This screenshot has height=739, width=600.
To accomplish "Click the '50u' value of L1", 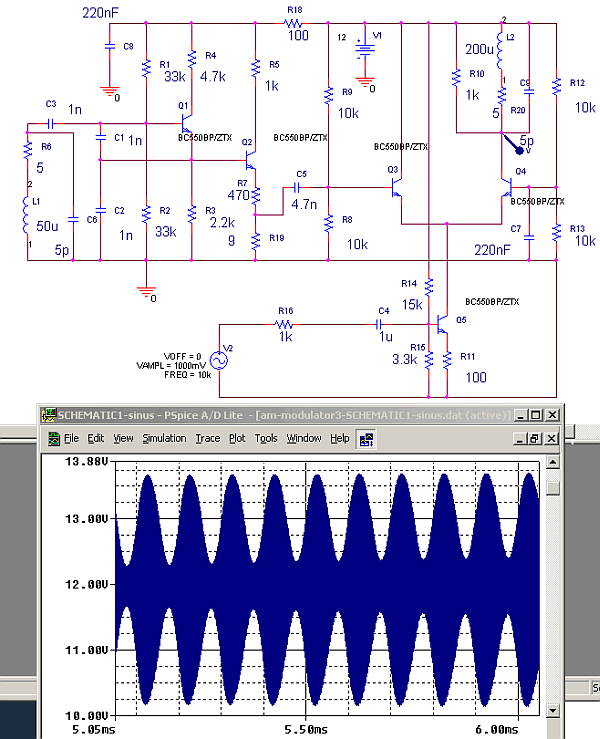I will pyautogui.click(x=48, y=226).
